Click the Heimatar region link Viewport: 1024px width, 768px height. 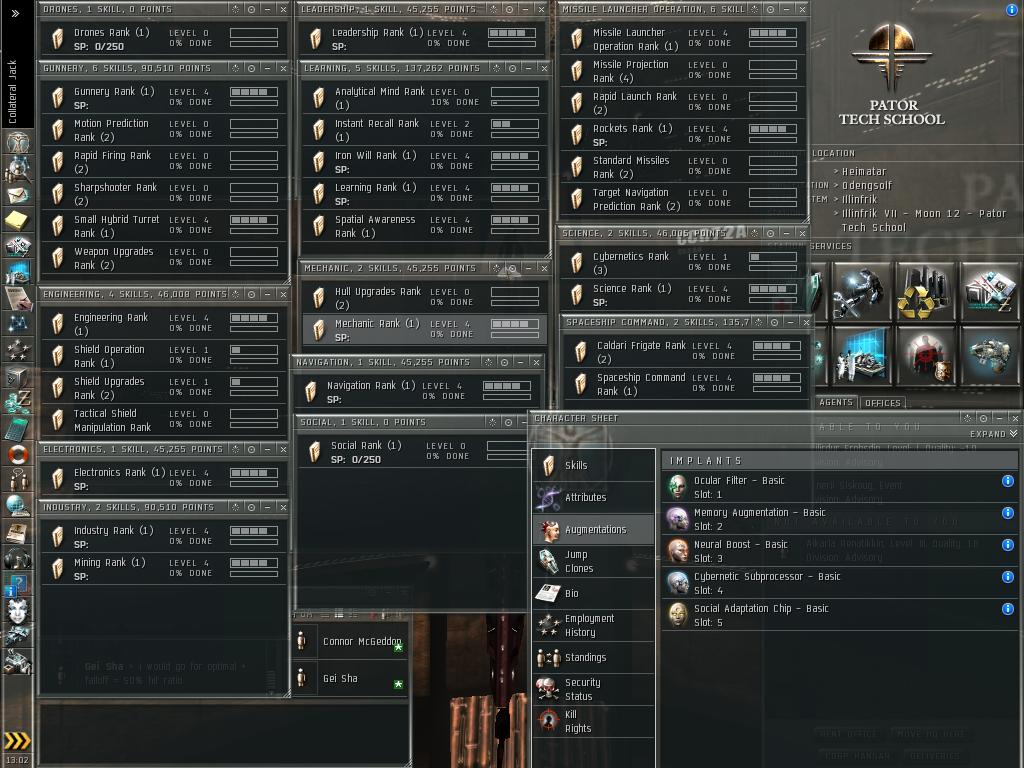[x=863, y=172]
